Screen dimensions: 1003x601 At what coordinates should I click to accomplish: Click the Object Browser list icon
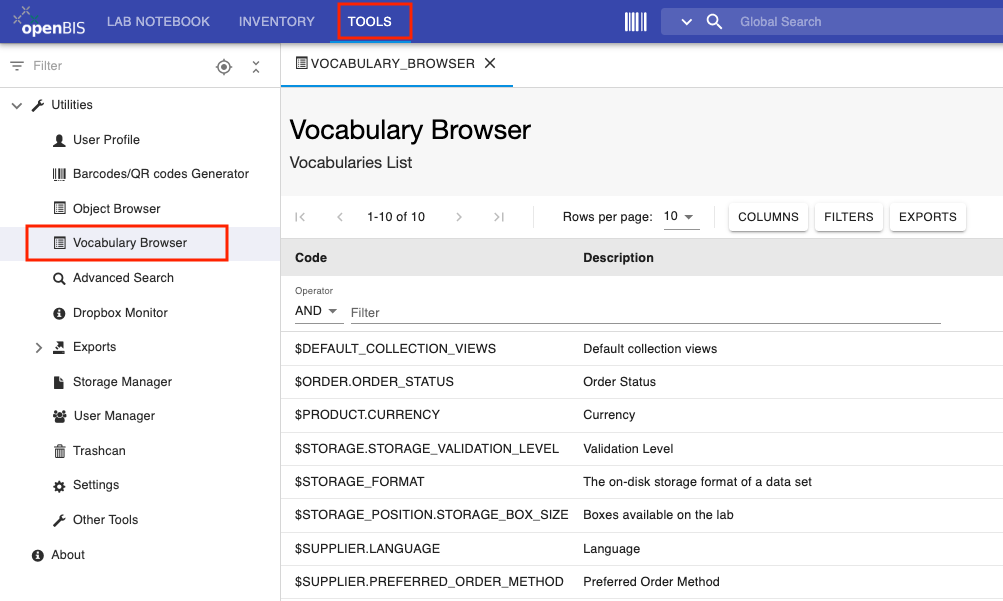(x=59, y=208)
